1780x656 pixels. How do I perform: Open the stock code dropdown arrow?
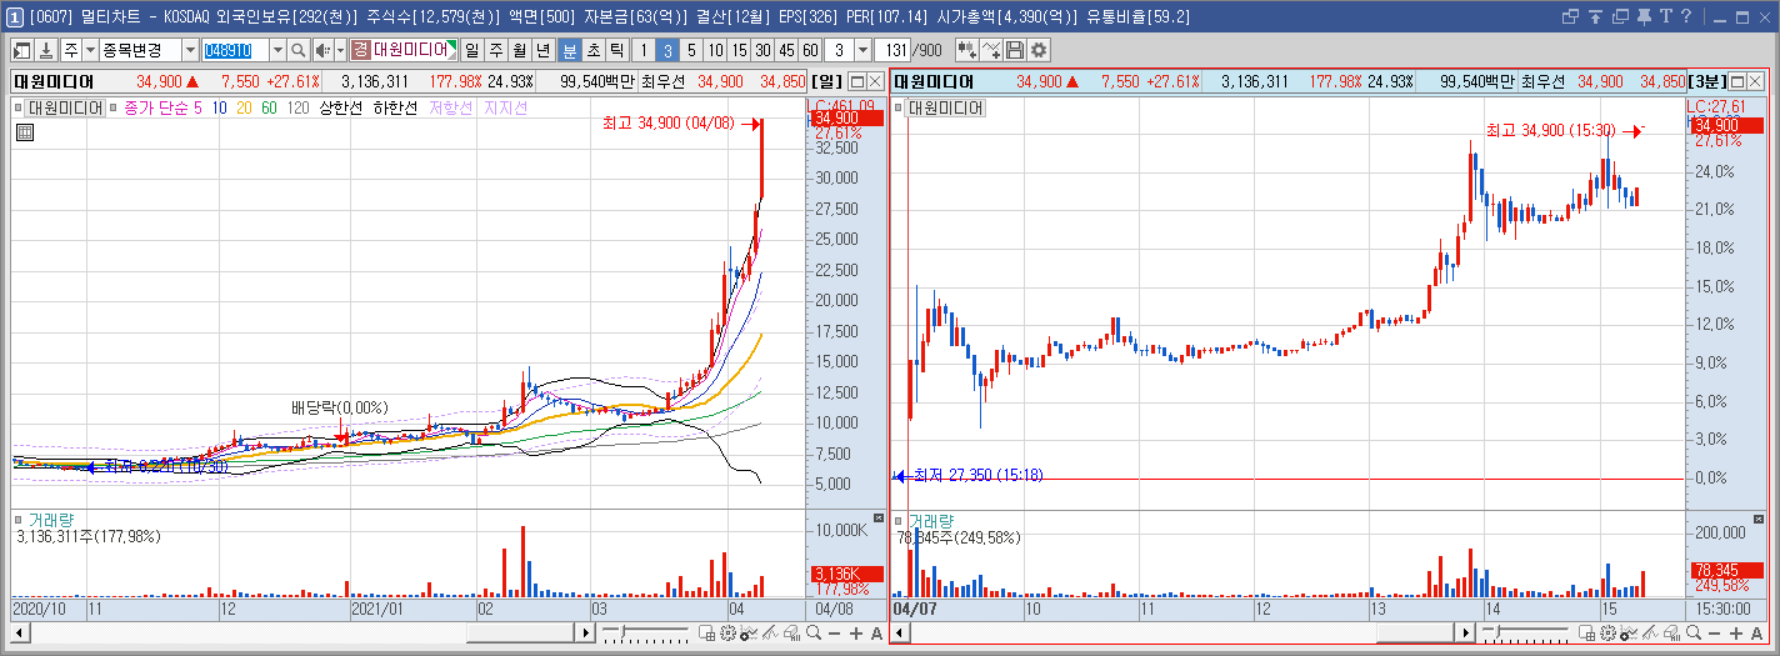click(x=277, y=50)
